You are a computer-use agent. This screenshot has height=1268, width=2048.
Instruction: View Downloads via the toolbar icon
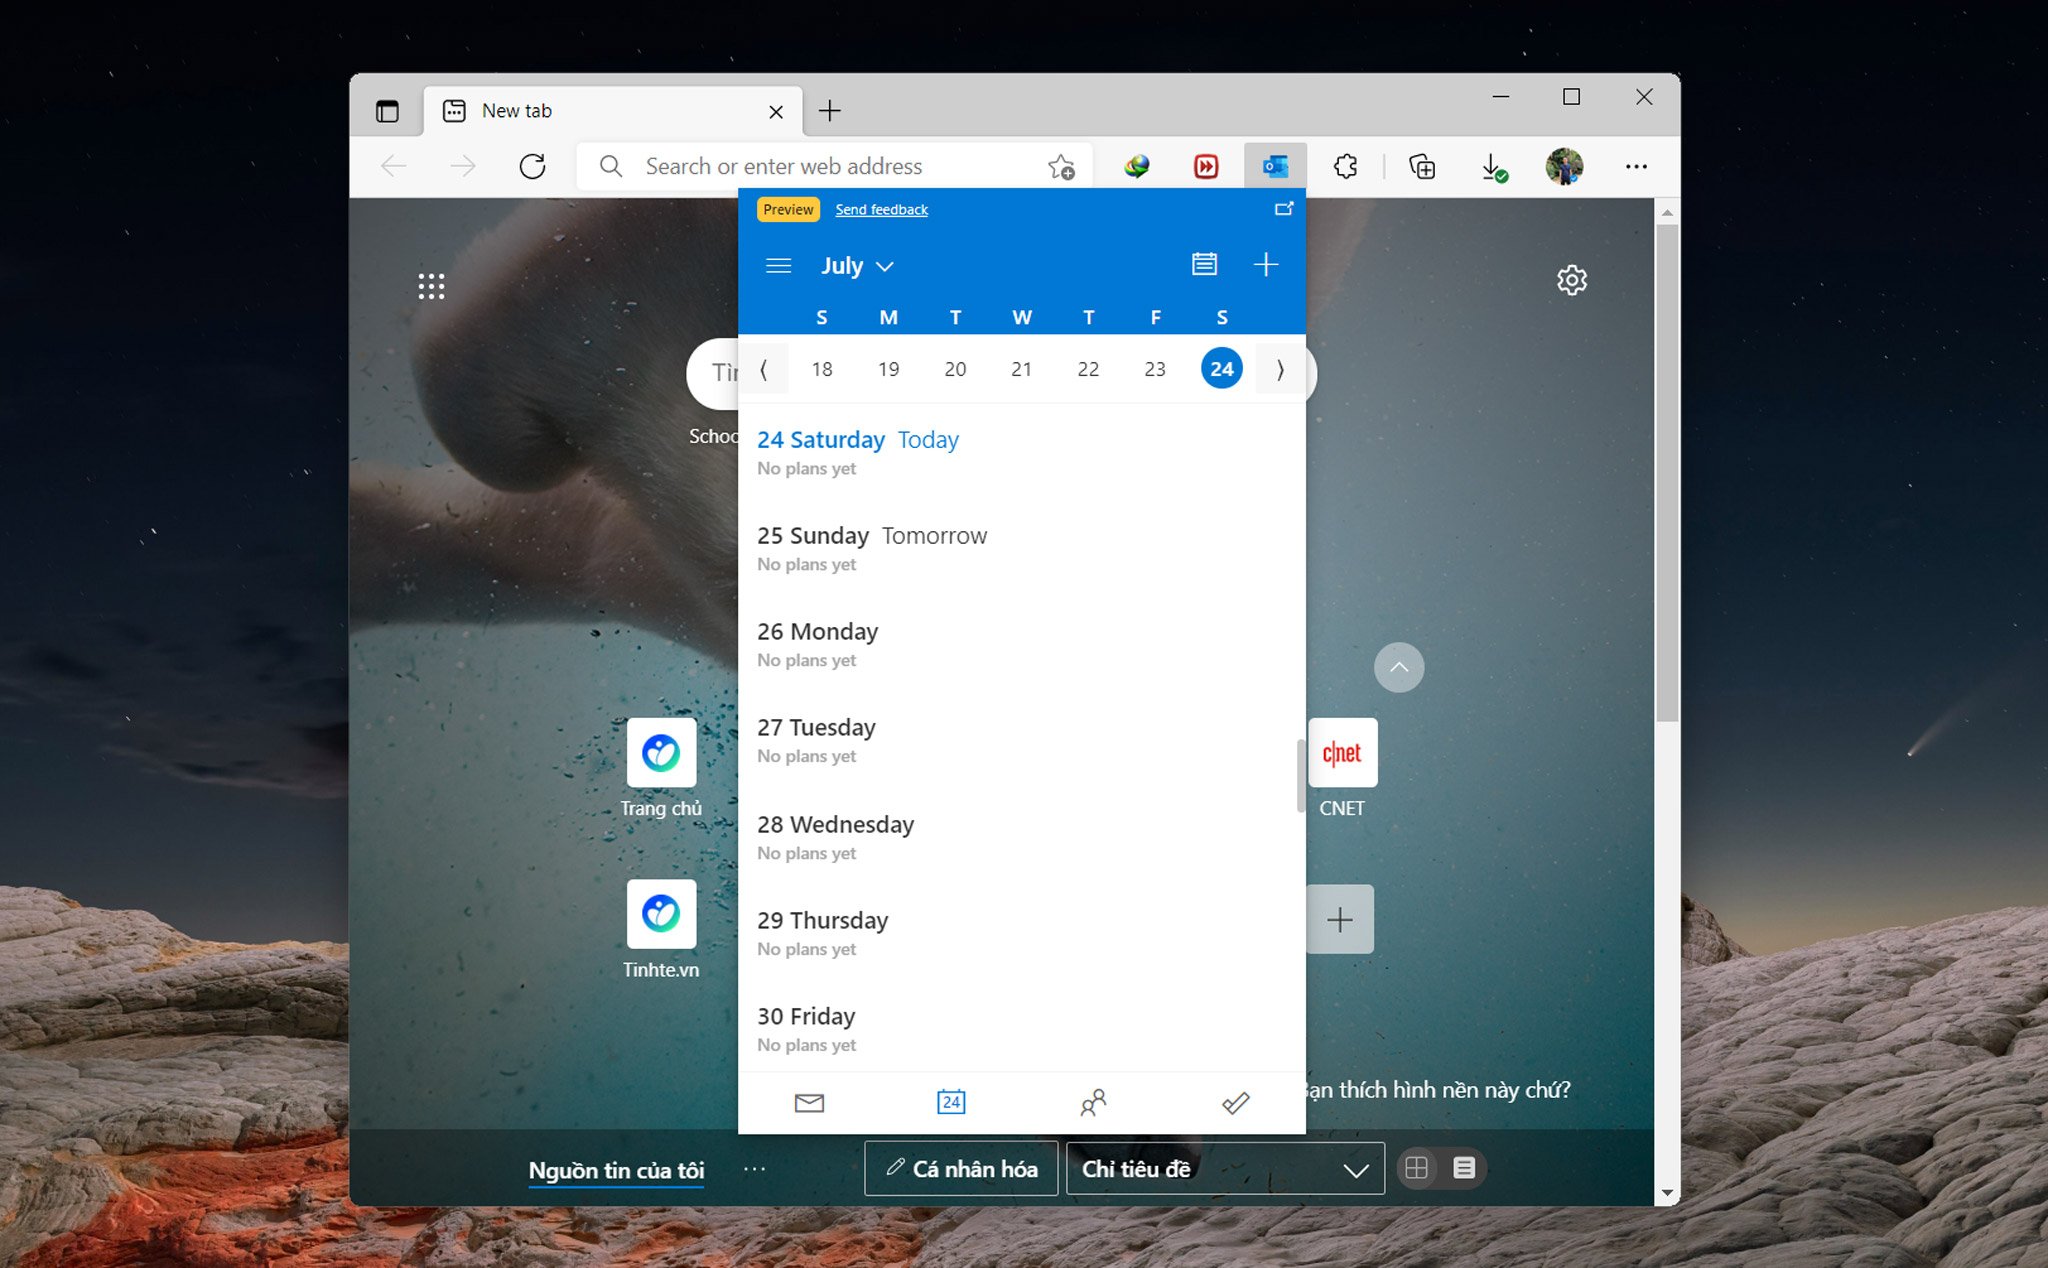coord(1491,166)
